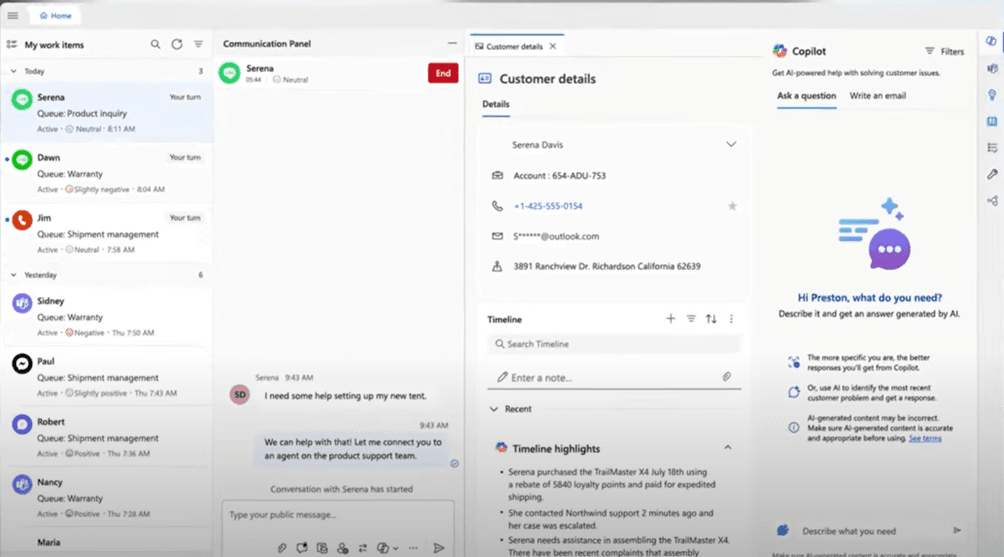The height and width of the screenshot is (557, 1004).
Task: Close the Customer details tab
Action: pyautogui.click(x=553, y=46)
